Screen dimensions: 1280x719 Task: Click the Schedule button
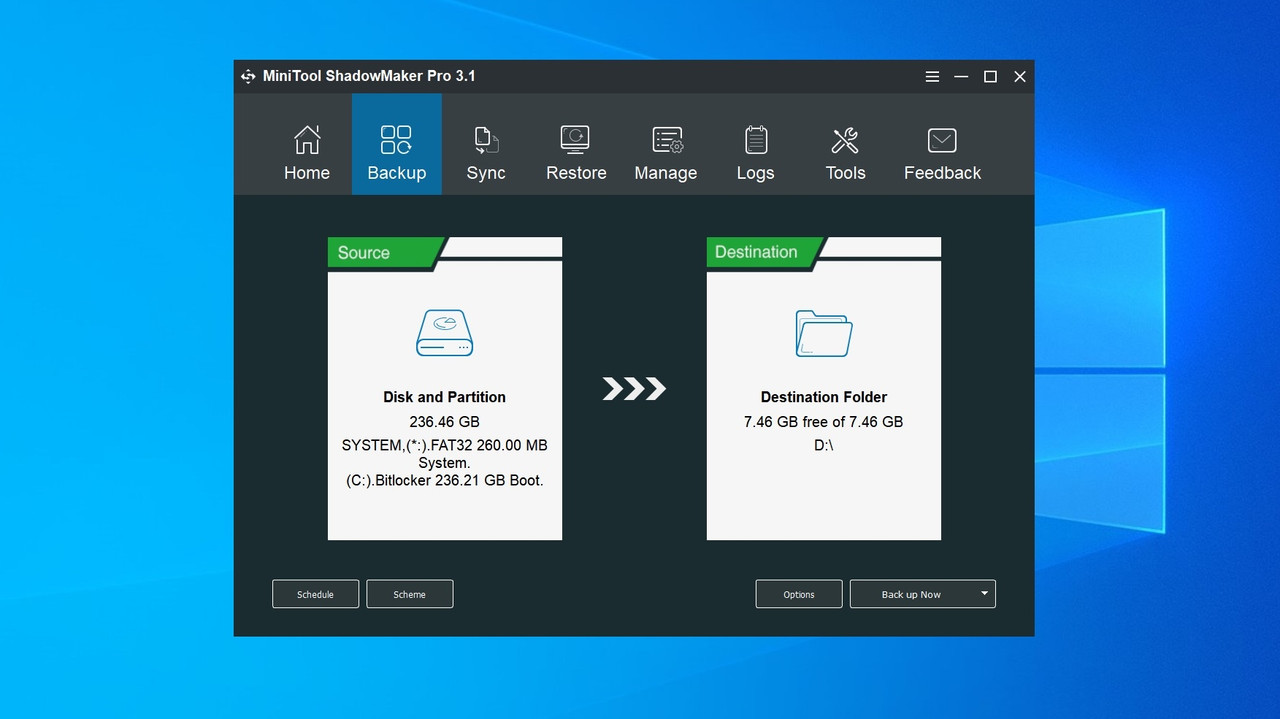(315, 594)
